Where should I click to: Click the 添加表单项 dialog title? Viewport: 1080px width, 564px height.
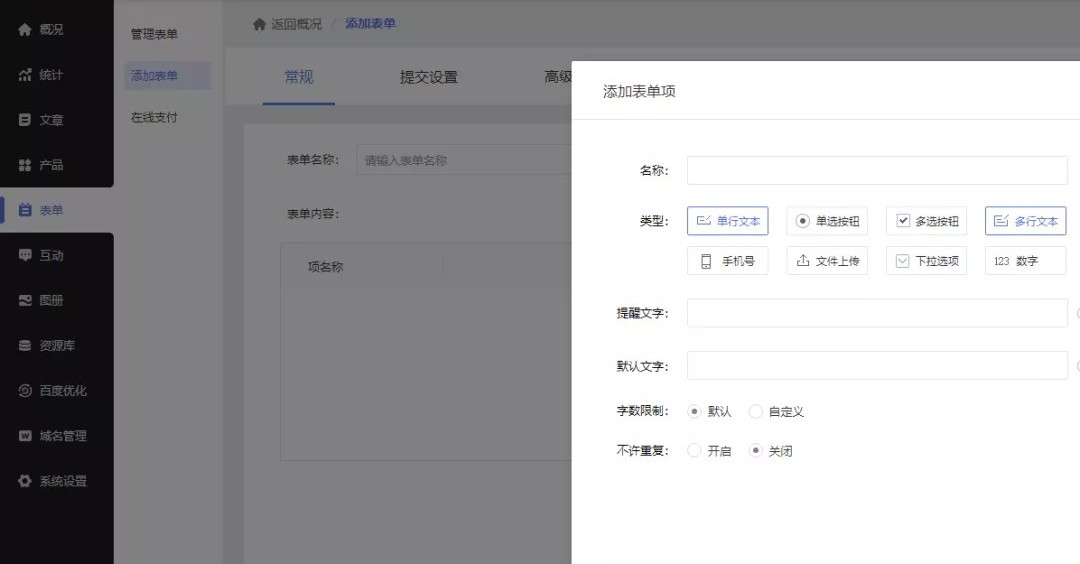[x=639, y=91]
